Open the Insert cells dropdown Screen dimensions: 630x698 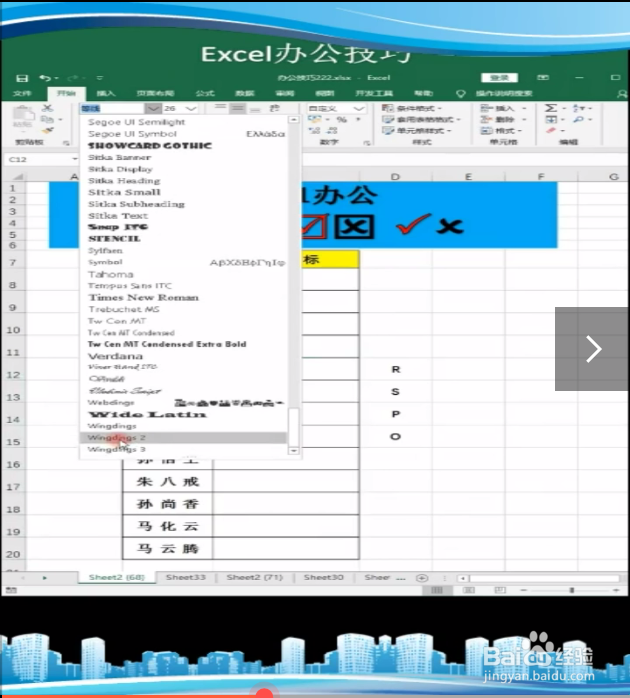click(503, 108)
